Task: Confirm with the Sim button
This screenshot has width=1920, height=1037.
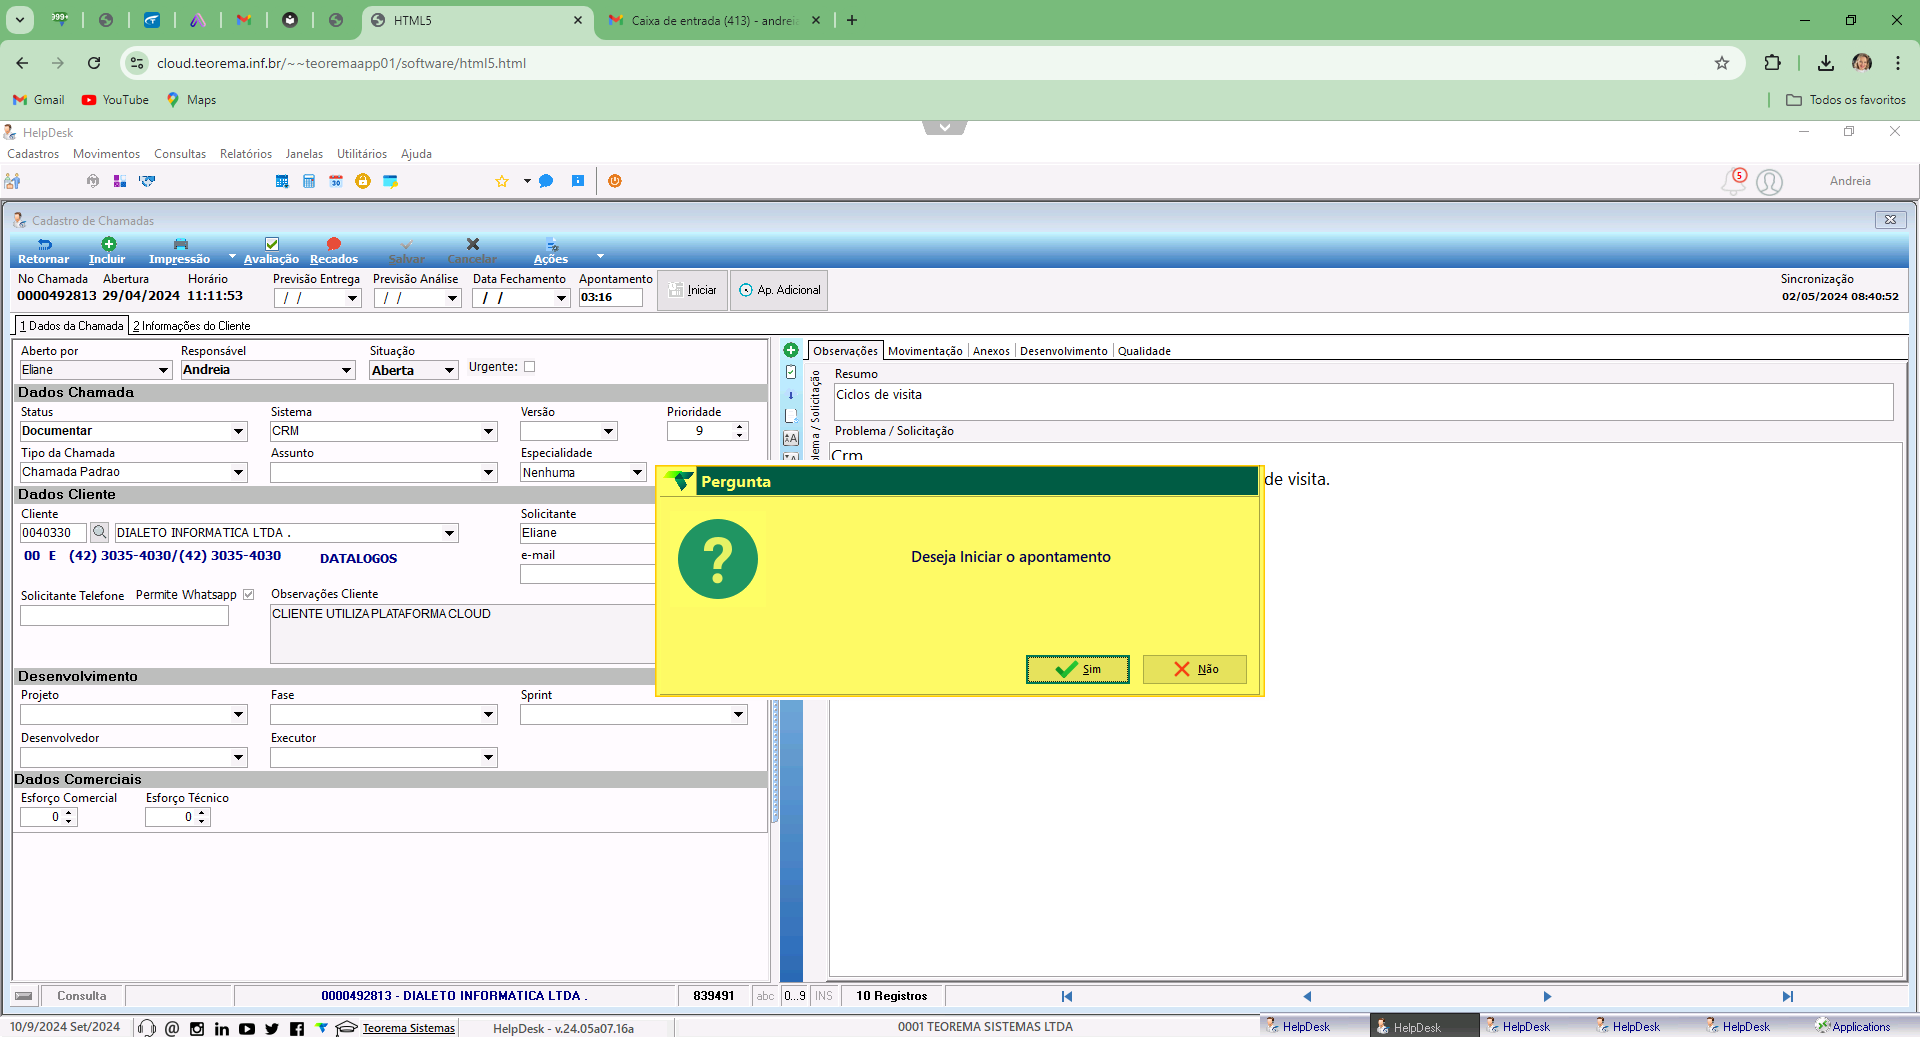Action: (1078, 669)
